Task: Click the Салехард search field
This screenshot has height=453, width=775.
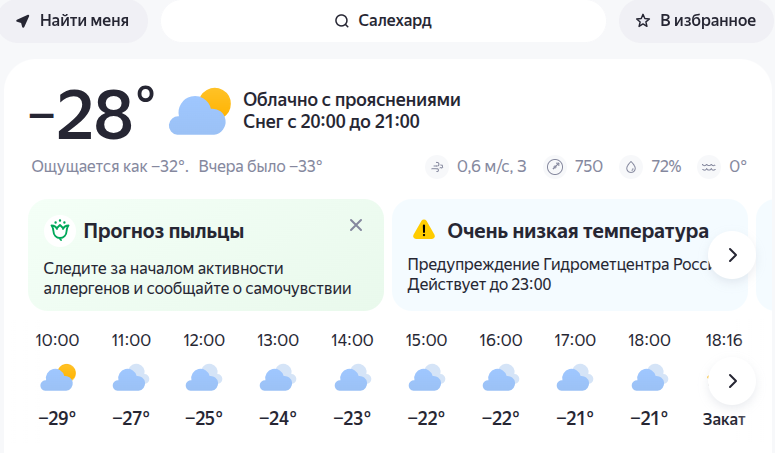Action: pos(383,21)
